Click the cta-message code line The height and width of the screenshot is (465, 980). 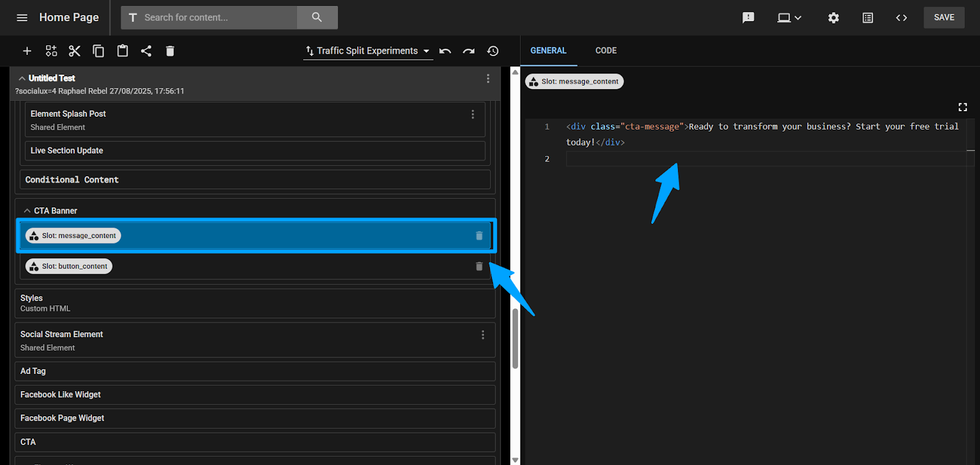(762, 134)
